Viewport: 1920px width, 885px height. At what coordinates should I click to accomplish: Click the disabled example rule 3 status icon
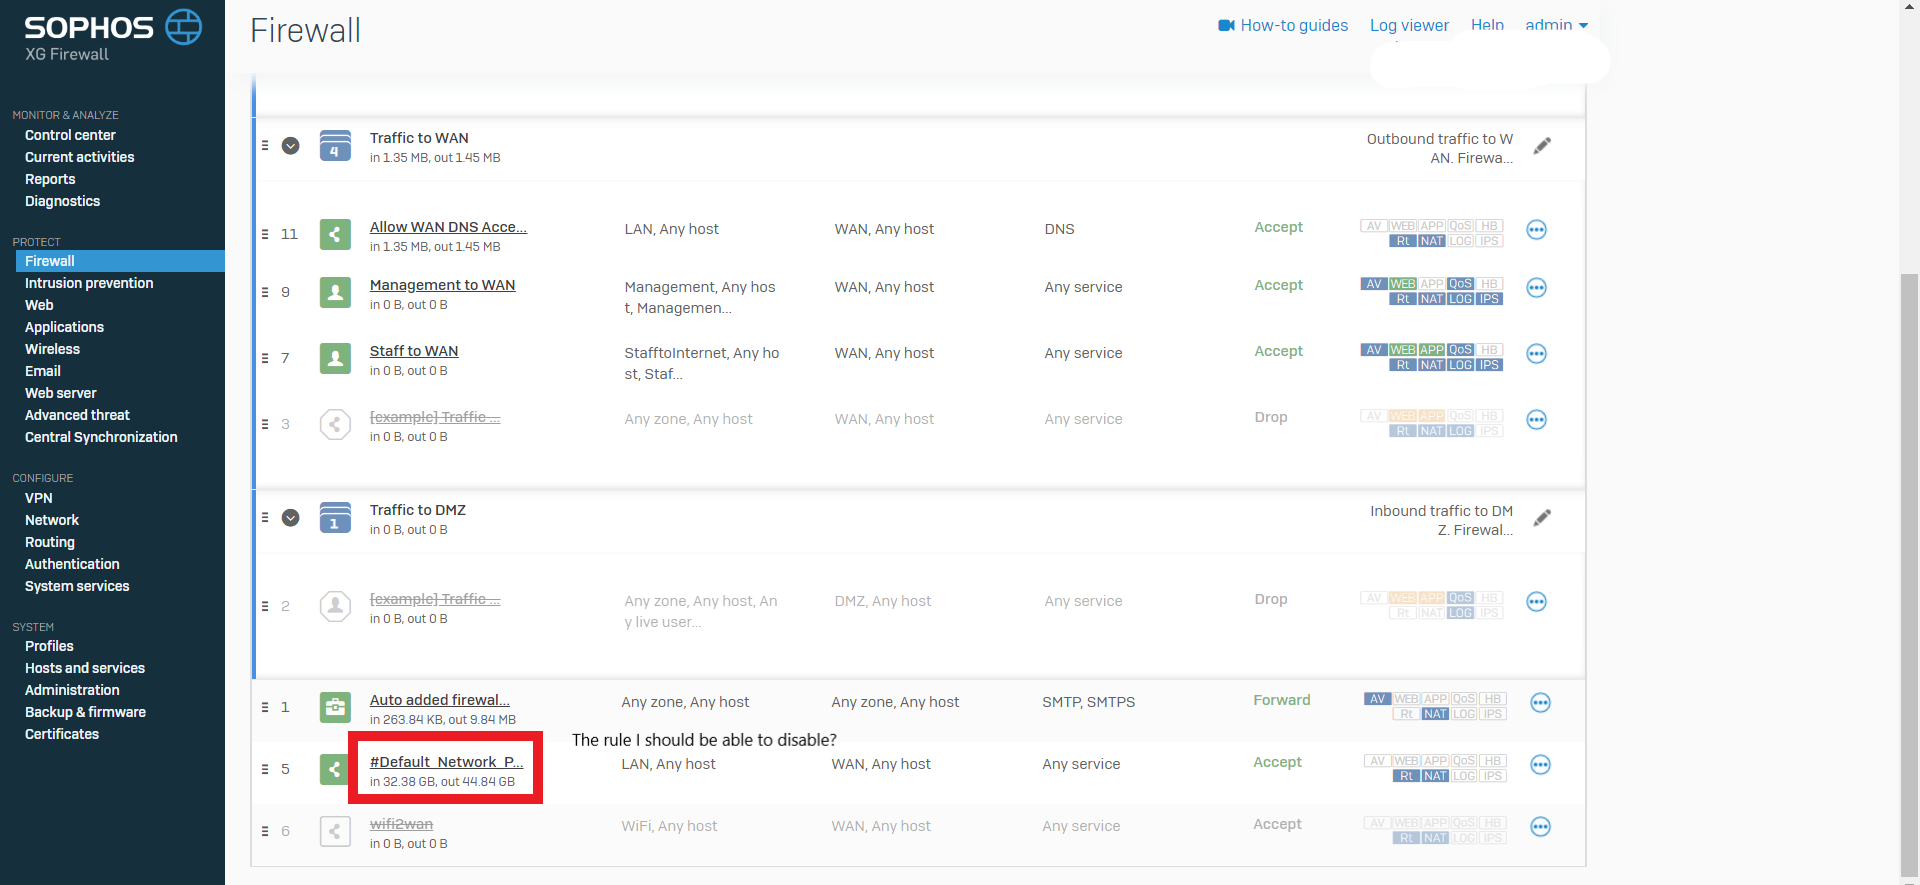point(335,424)
